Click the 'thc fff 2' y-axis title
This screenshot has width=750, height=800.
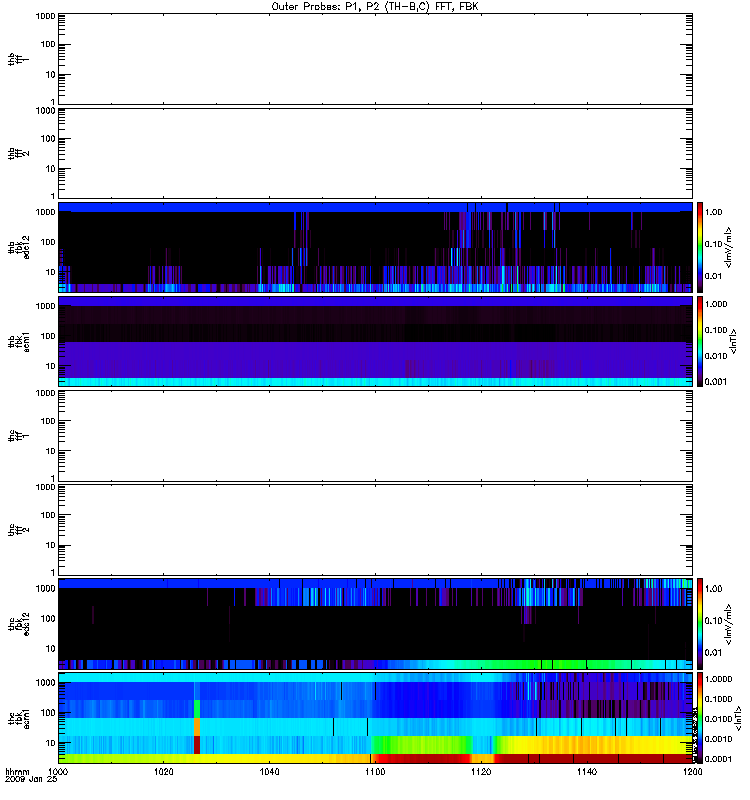18,530
